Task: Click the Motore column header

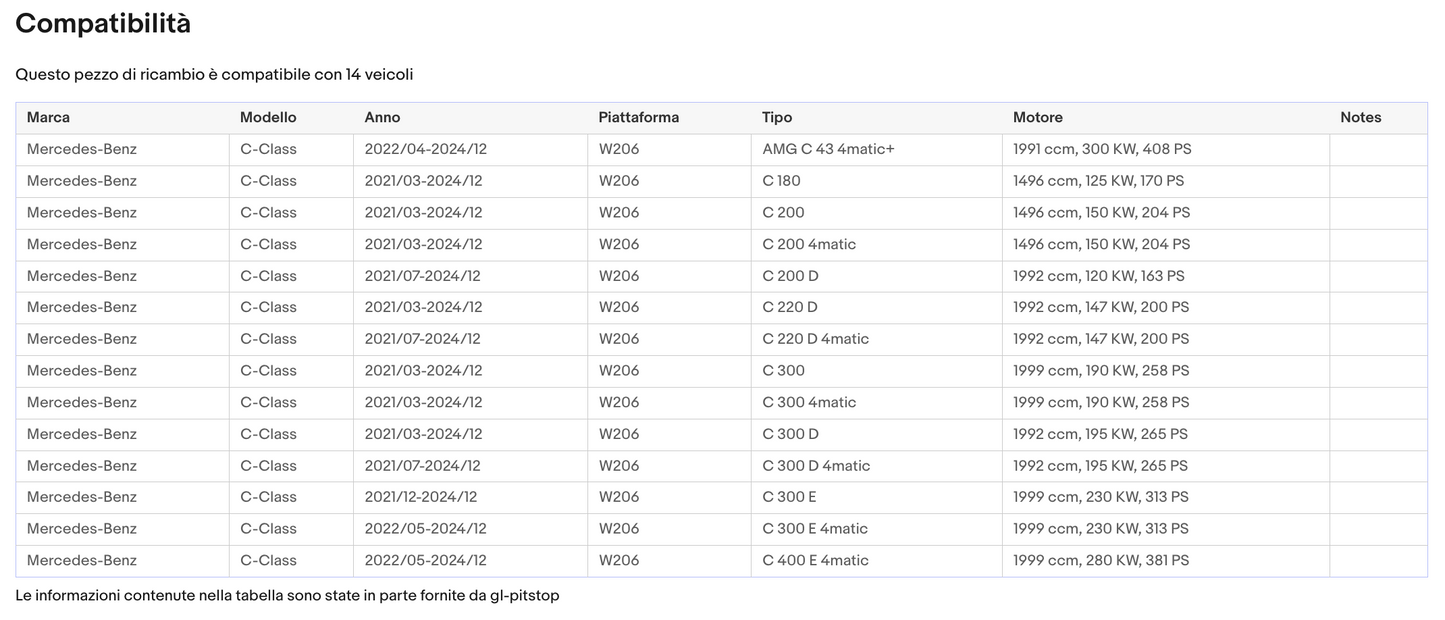Action: [1037, 118]
